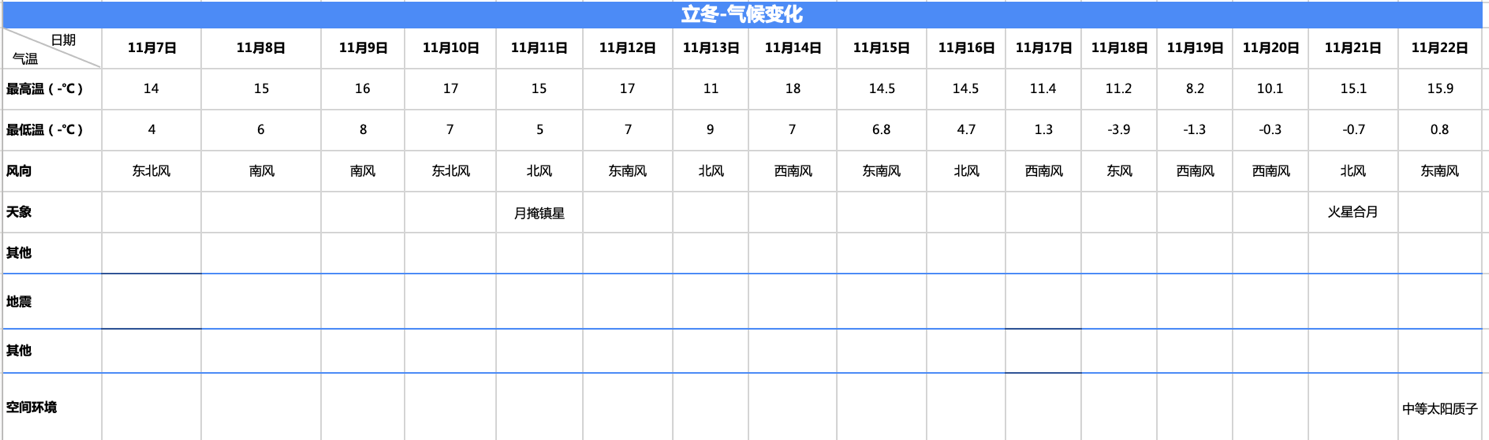Select the 11月8日 column header
Viewport: 1489px width, 440px height.
coord(261,48)
